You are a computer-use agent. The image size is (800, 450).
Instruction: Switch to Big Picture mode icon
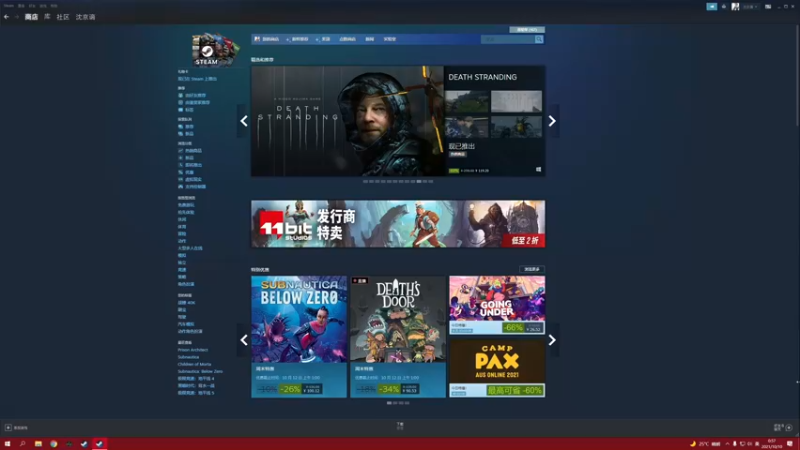(x=768, y=7)
